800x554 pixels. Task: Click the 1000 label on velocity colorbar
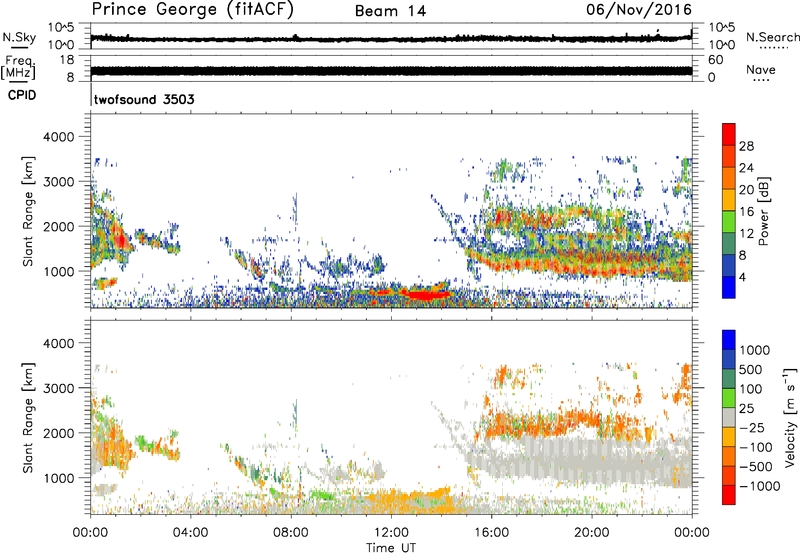pos(755,350)
